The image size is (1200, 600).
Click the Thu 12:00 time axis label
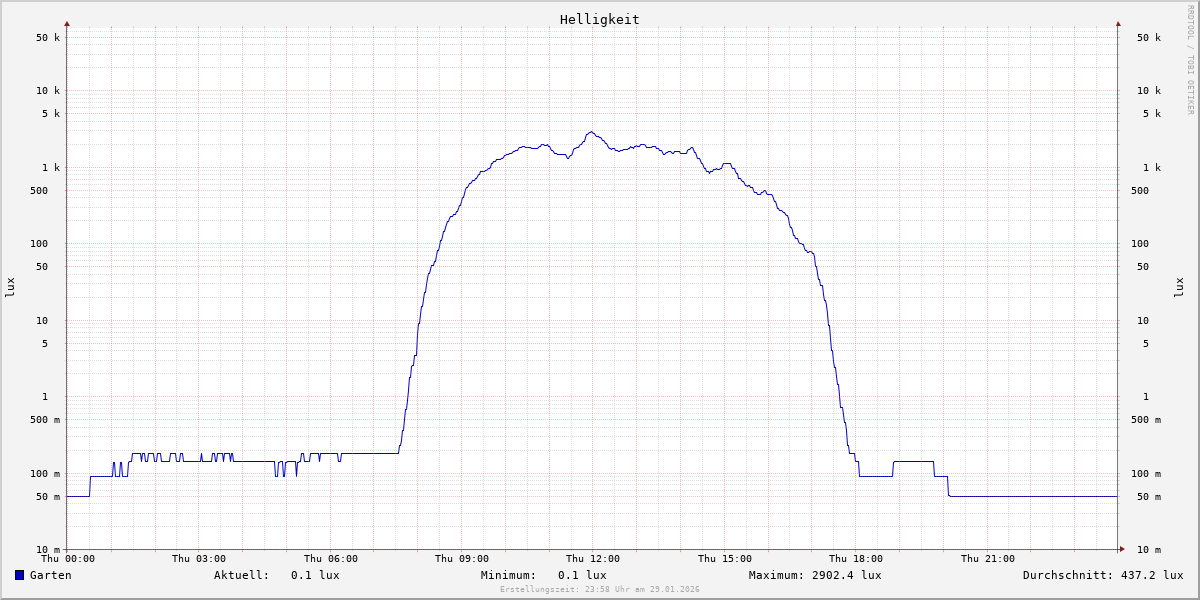point(593,559)
